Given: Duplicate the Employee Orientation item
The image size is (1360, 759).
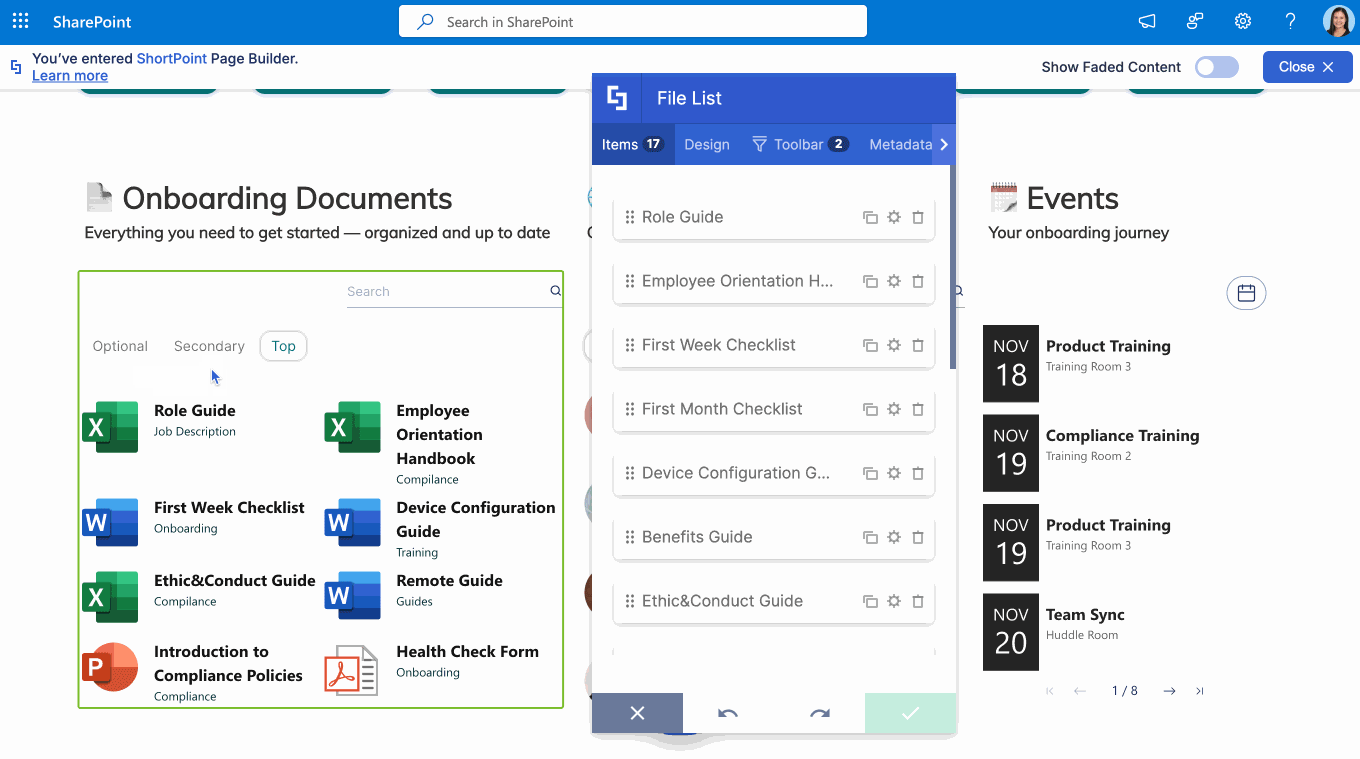Looking at the screenshot, I should (870, 281).
